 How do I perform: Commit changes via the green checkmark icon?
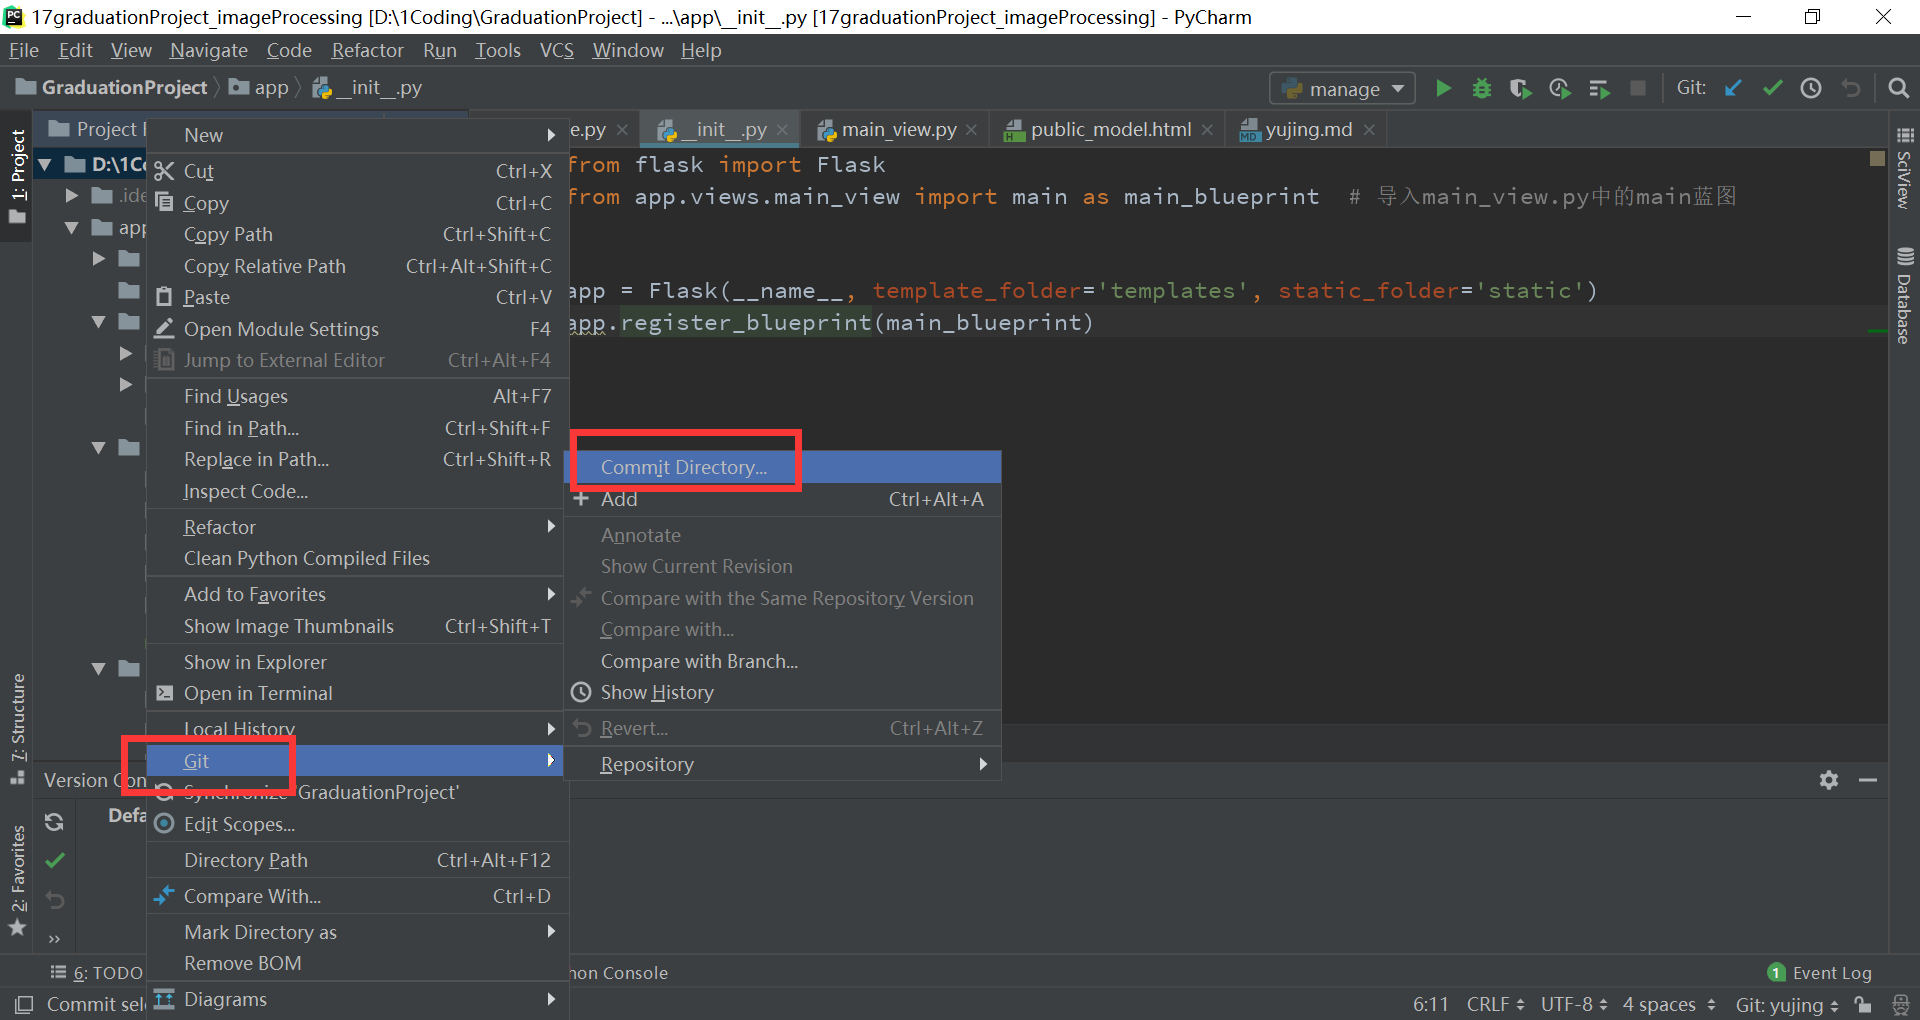pyautogui.click(x=1772, y=88)
